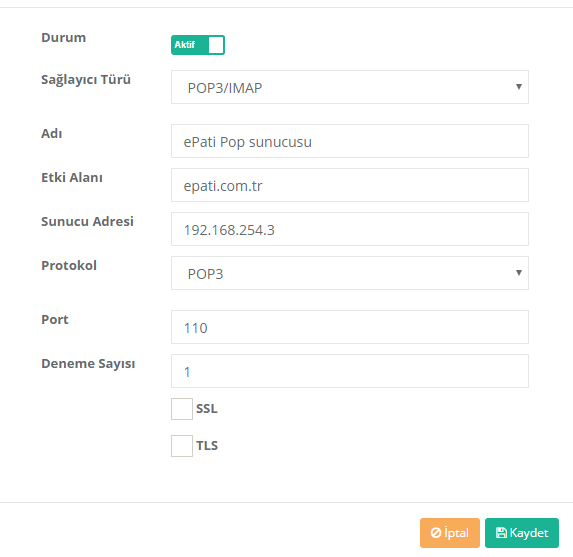Click the TLS label text

[x=207, y=446]
